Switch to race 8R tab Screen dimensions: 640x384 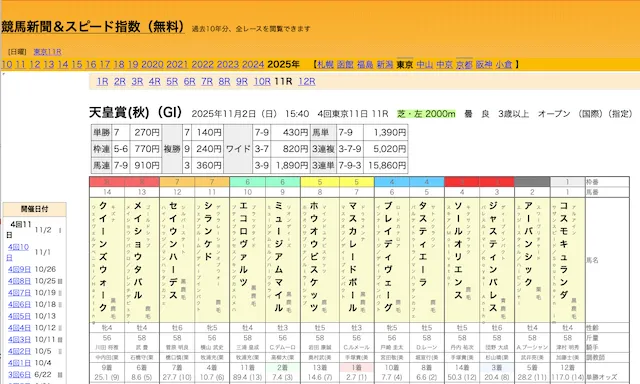[x=224, y=82]
